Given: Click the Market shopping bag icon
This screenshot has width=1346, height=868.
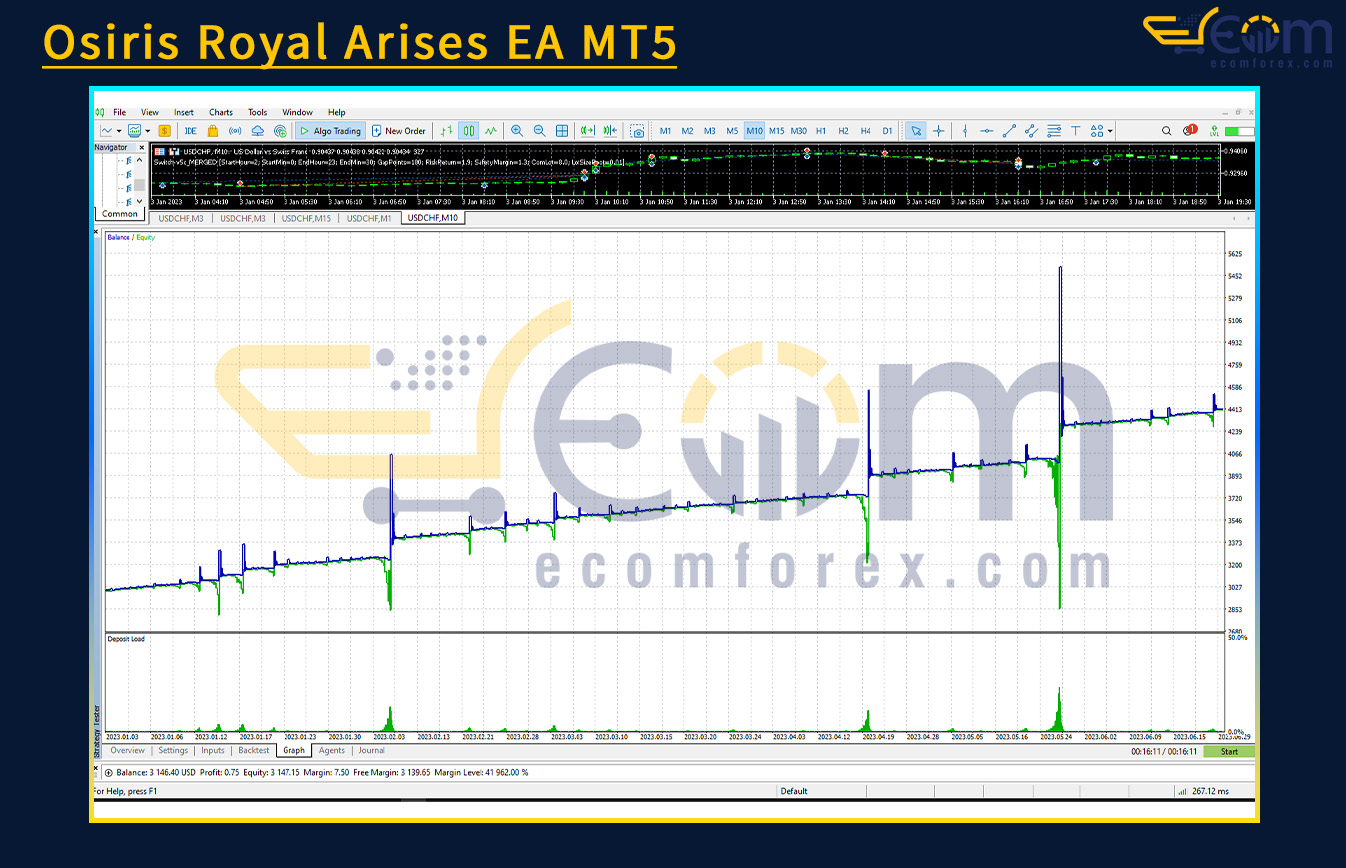Looking at the screenshot, I should coord(212,131).
